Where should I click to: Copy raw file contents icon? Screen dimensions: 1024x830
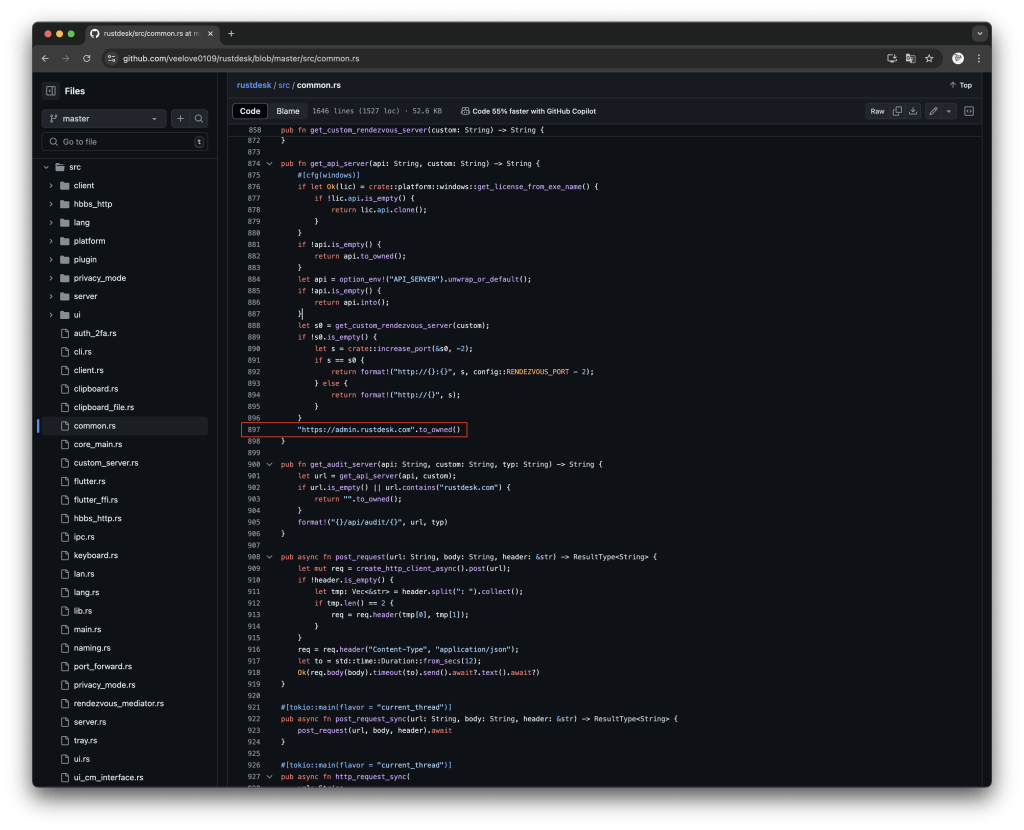(897, 111)
